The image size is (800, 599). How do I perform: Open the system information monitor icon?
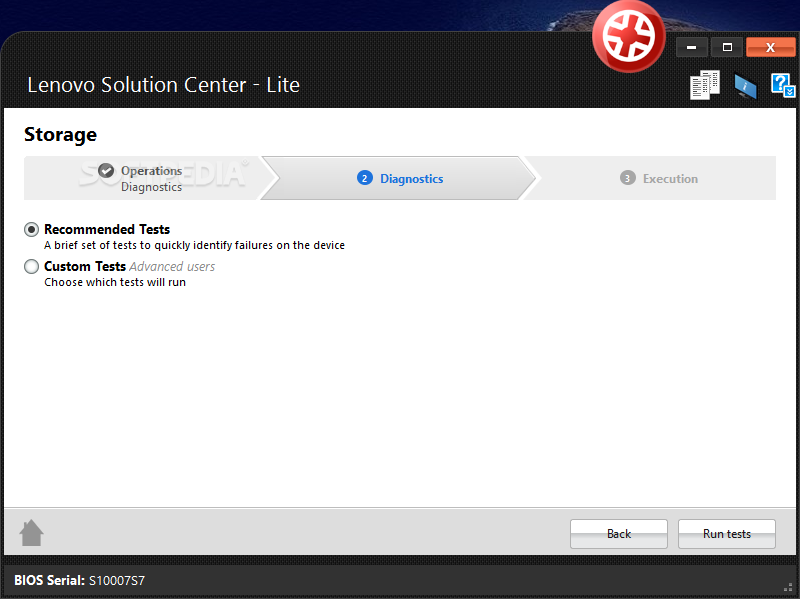745,86
